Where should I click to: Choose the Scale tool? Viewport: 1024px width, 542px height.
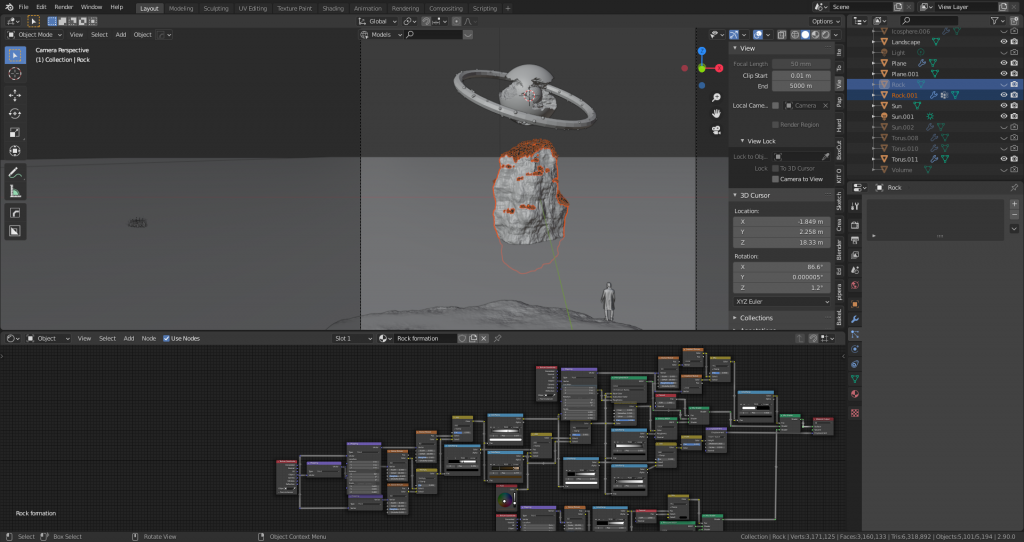coord(15,132)
